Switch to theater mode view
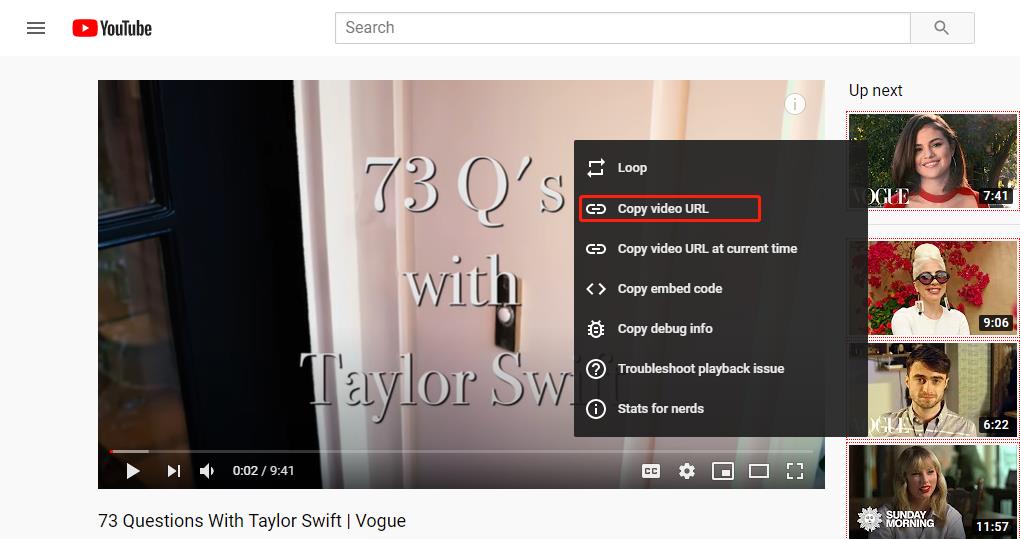Image resolution: width=1020 pixels, height=539 pixels. pyautogui.click(x=758, y=471)
